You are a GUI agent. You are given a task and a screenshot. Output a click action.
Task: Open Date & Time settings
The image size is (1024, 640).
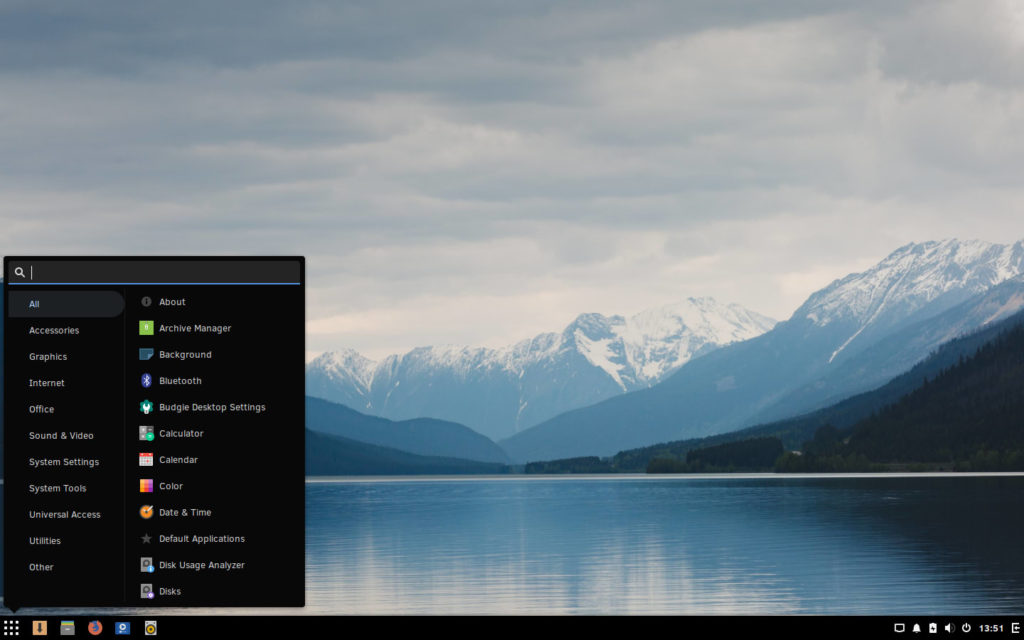pyautogui.click(x=186, y=512)
